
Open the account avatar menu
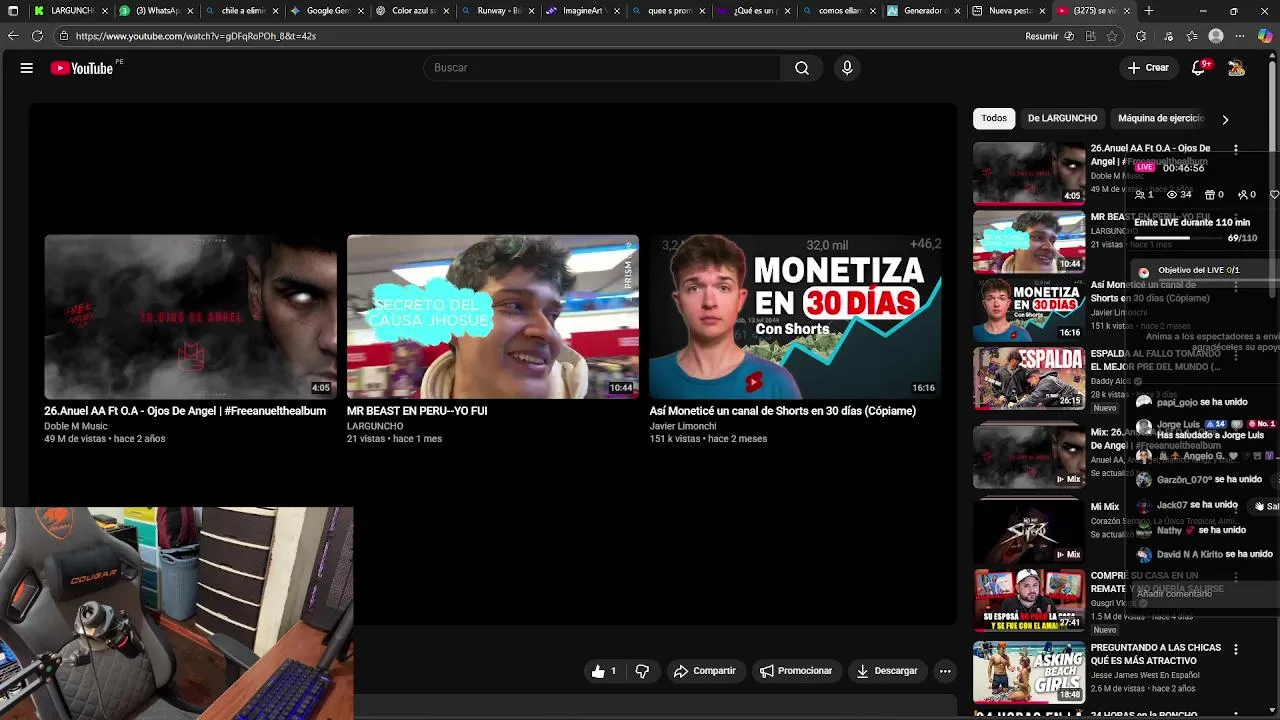coord(1236,68)
